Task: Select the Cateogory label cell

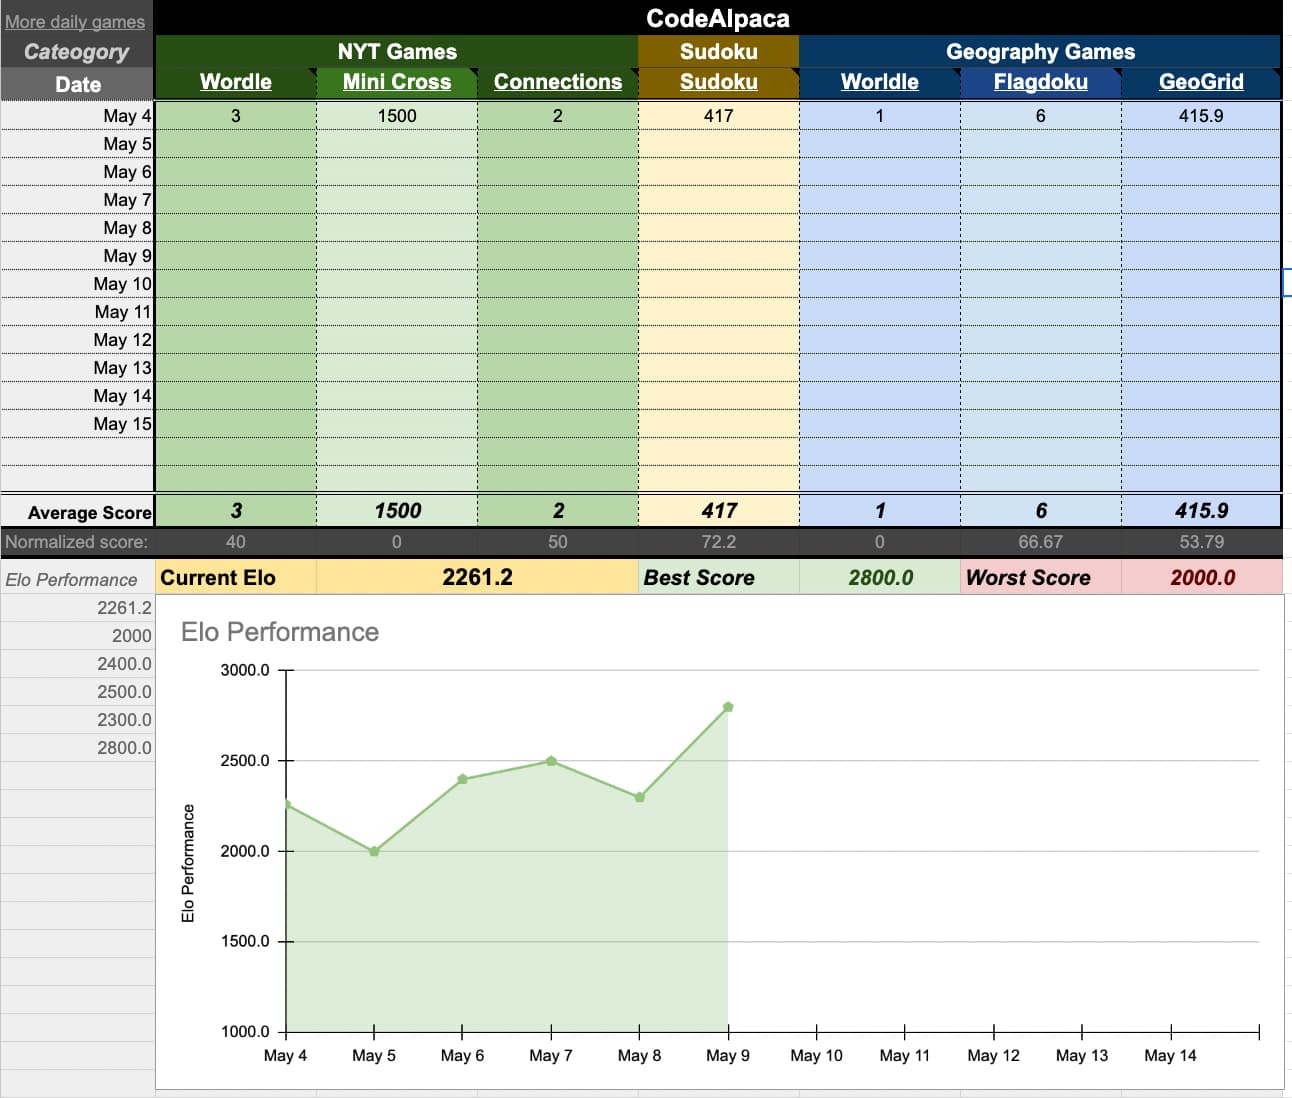Action: tap(77, 52)
